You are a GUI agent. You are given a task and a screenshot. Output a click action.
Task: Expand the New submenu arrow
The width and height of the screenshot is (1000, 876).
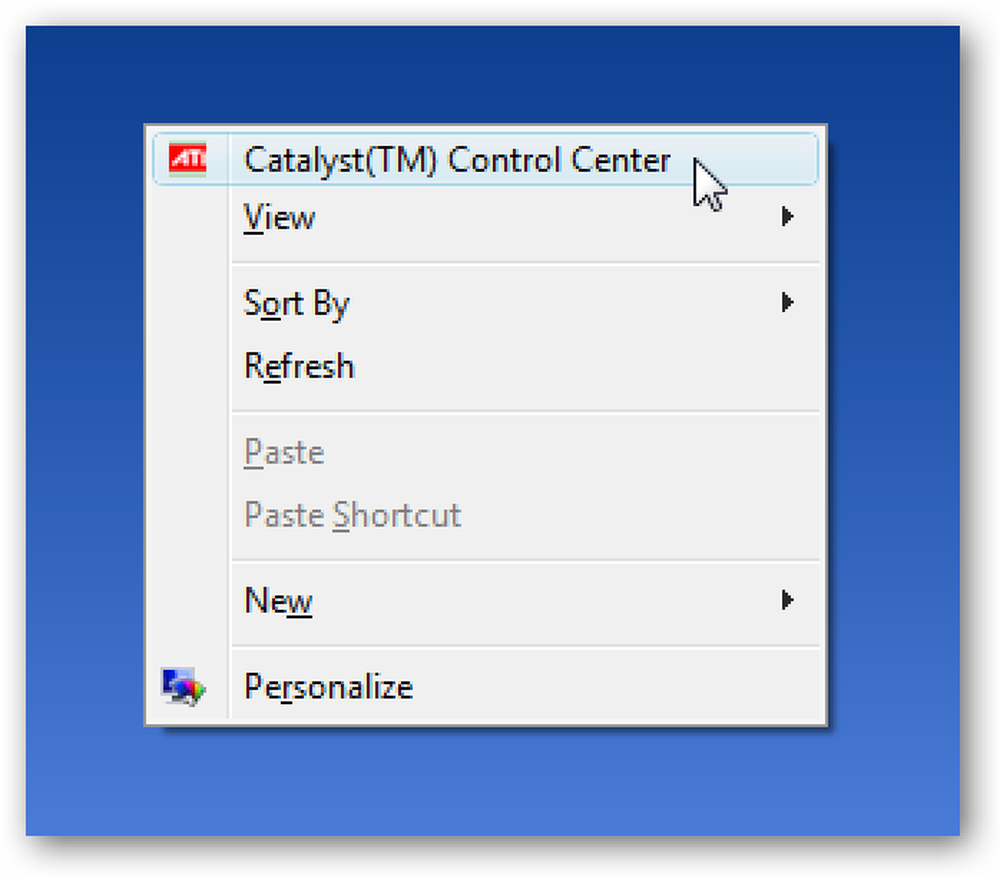click(x=788, y=600)
